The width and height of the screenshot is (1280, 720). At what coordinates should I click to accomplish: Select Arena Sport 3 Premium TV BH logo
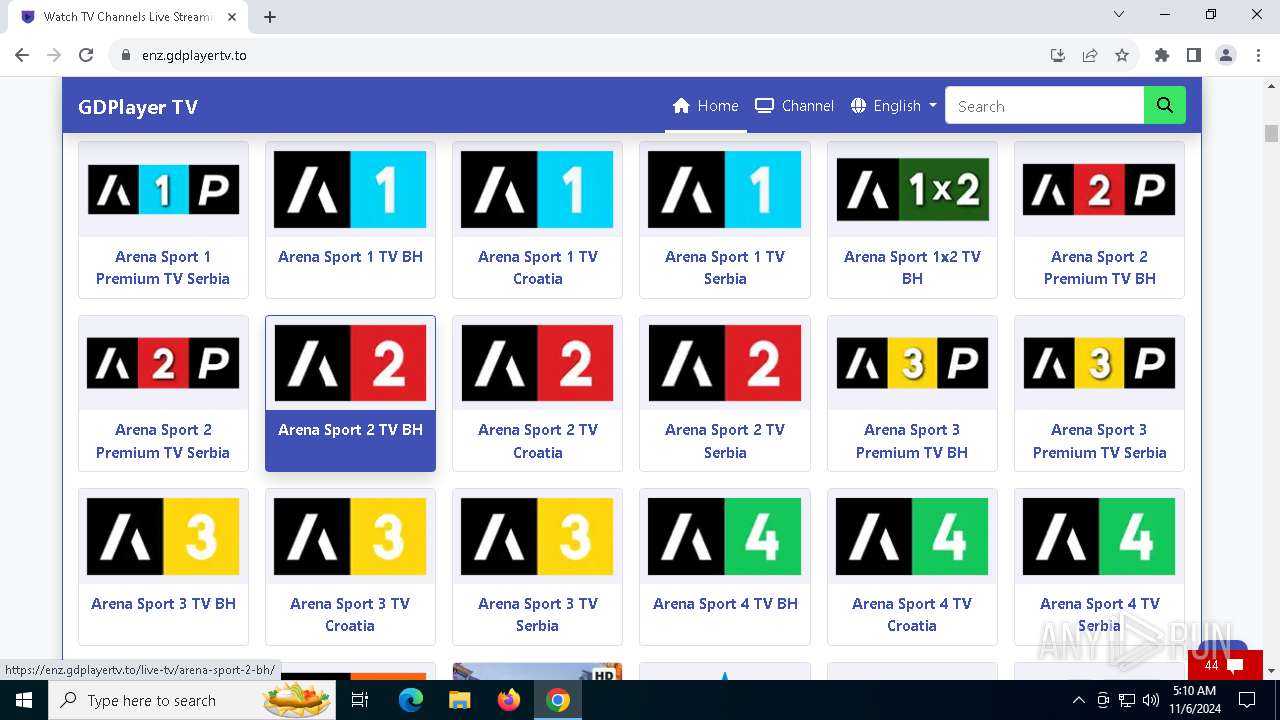(x=912, y=363)
